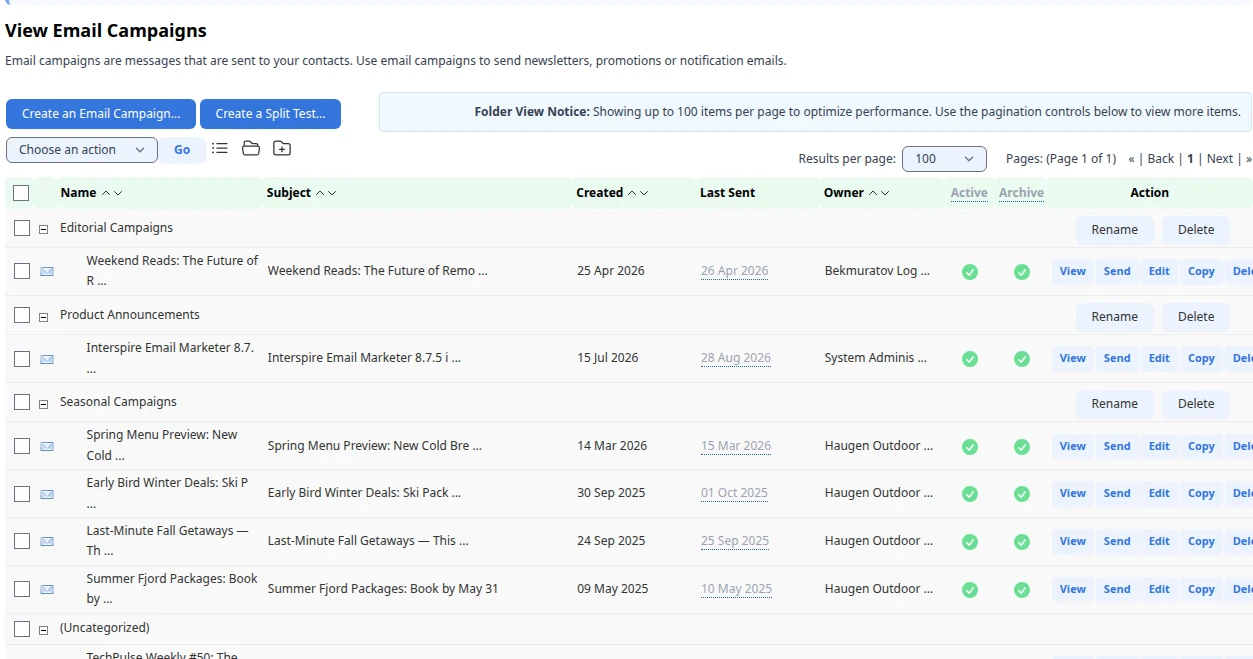
Task: Click last sent date 01 Oct 2025
Action: coord(734,493)
